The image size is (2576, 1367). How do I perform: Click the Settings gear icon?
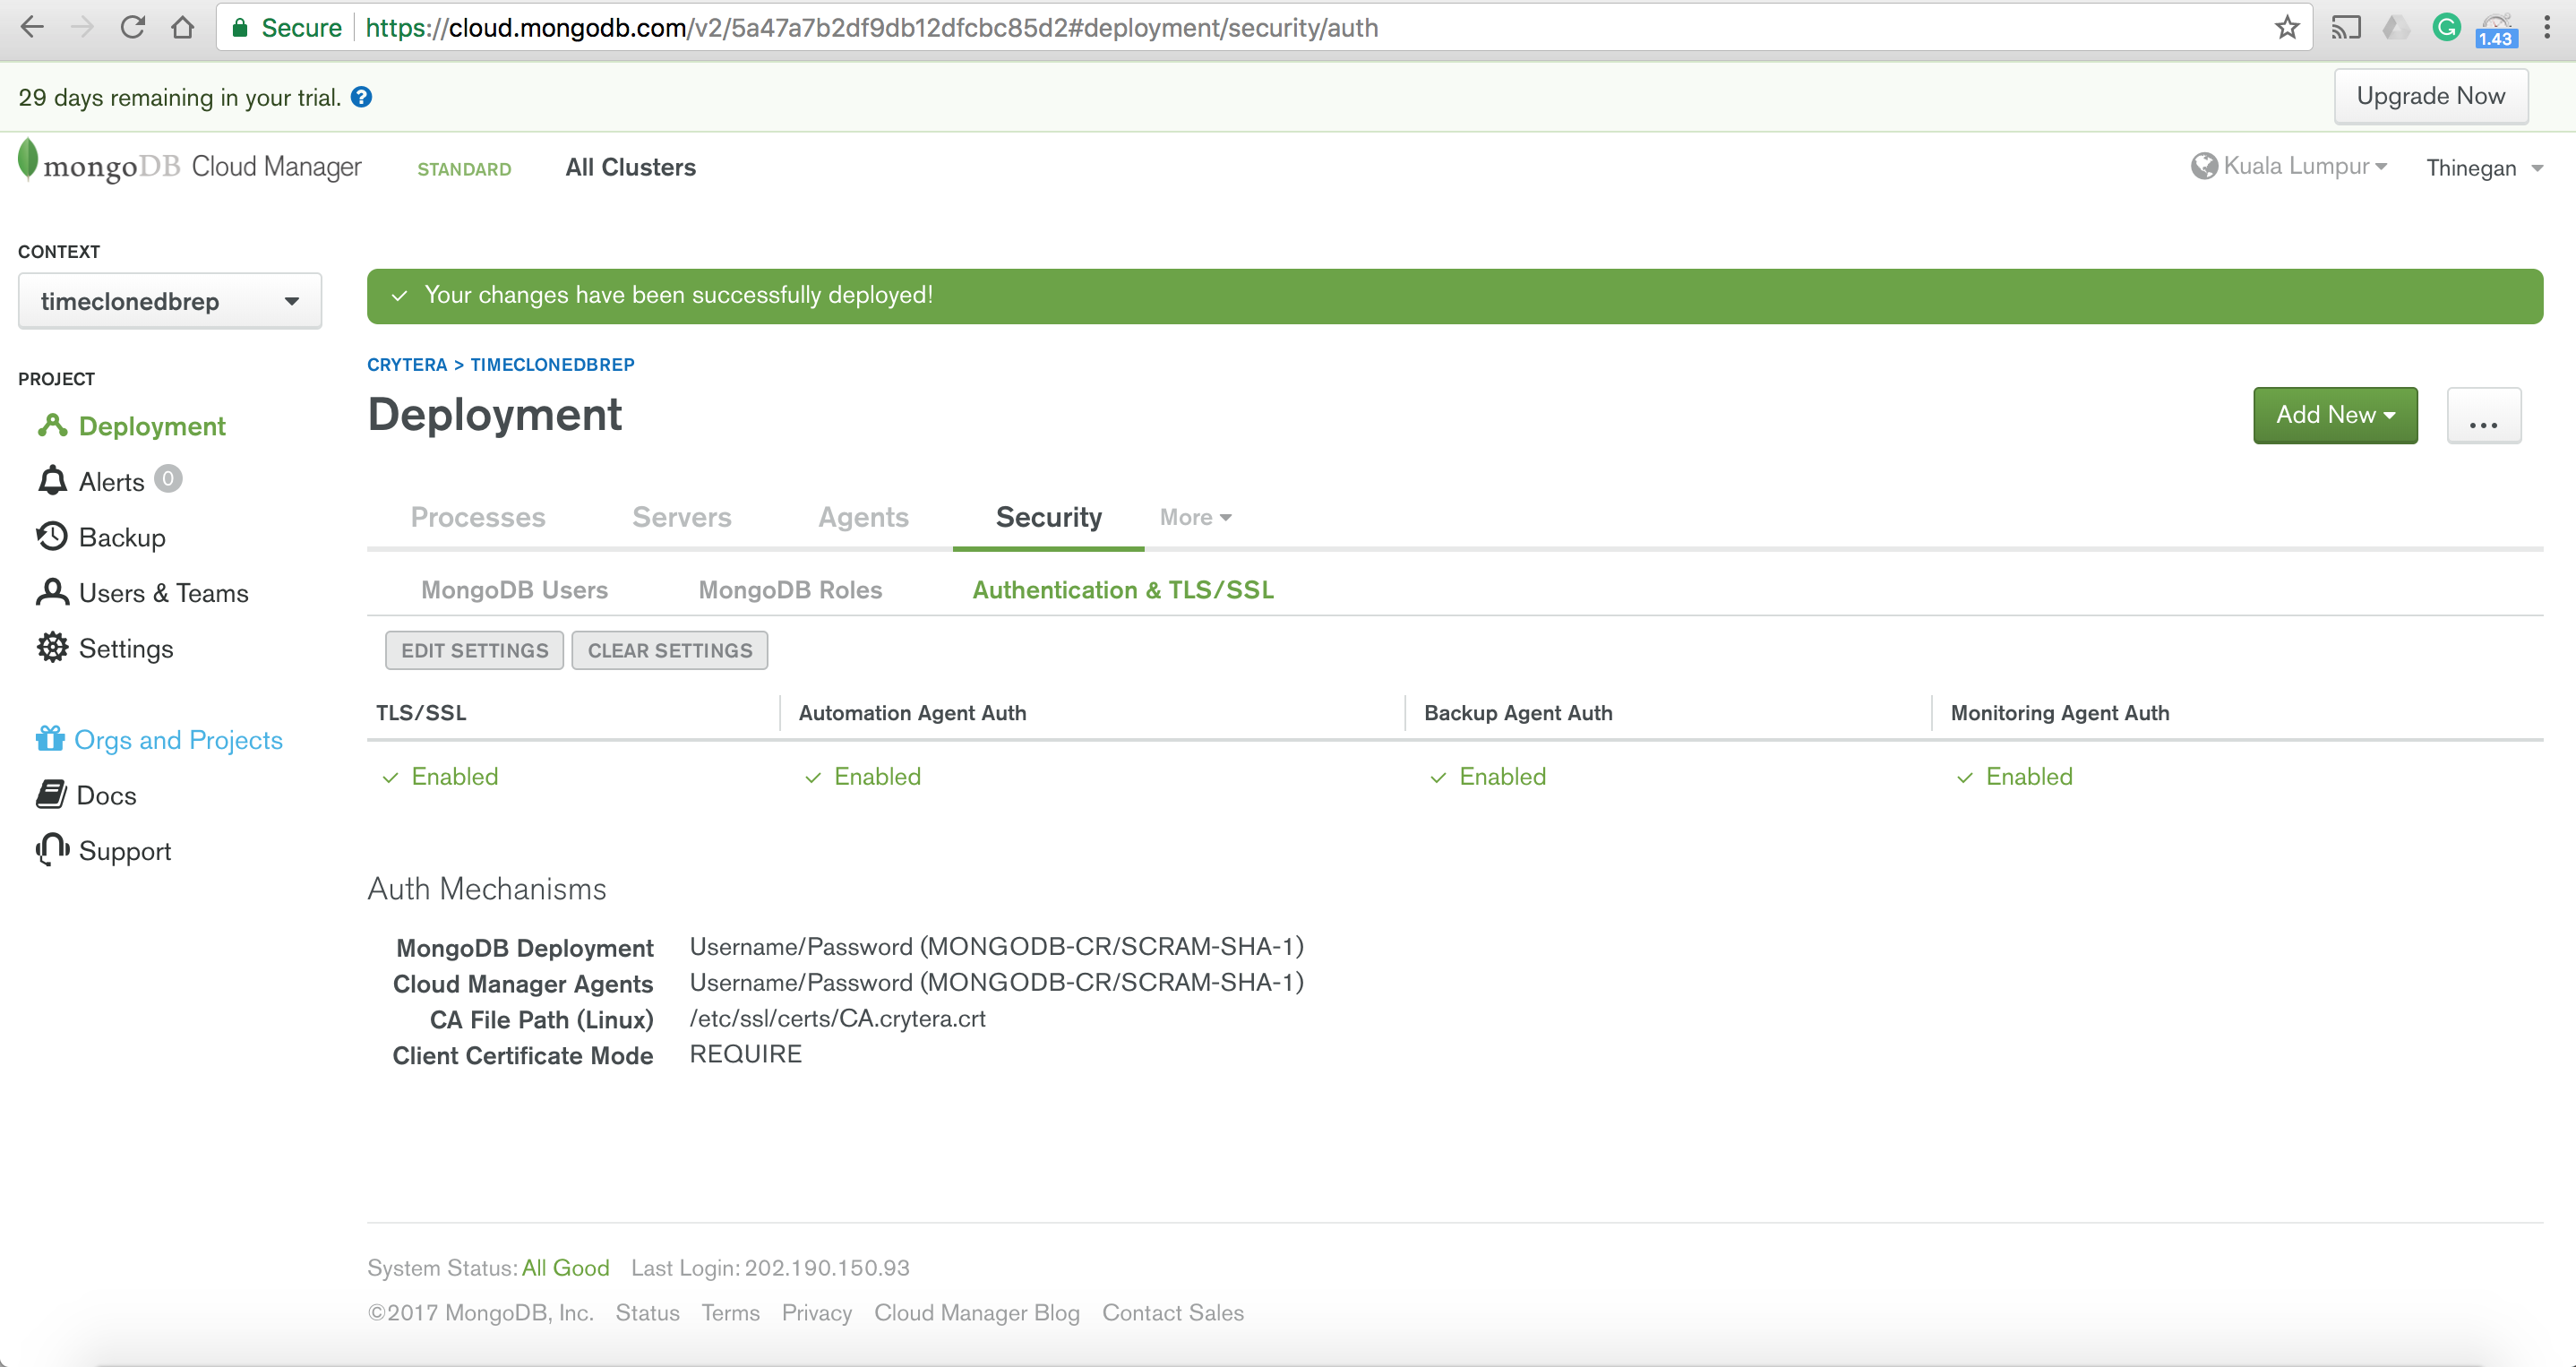(x=52, y=648)
